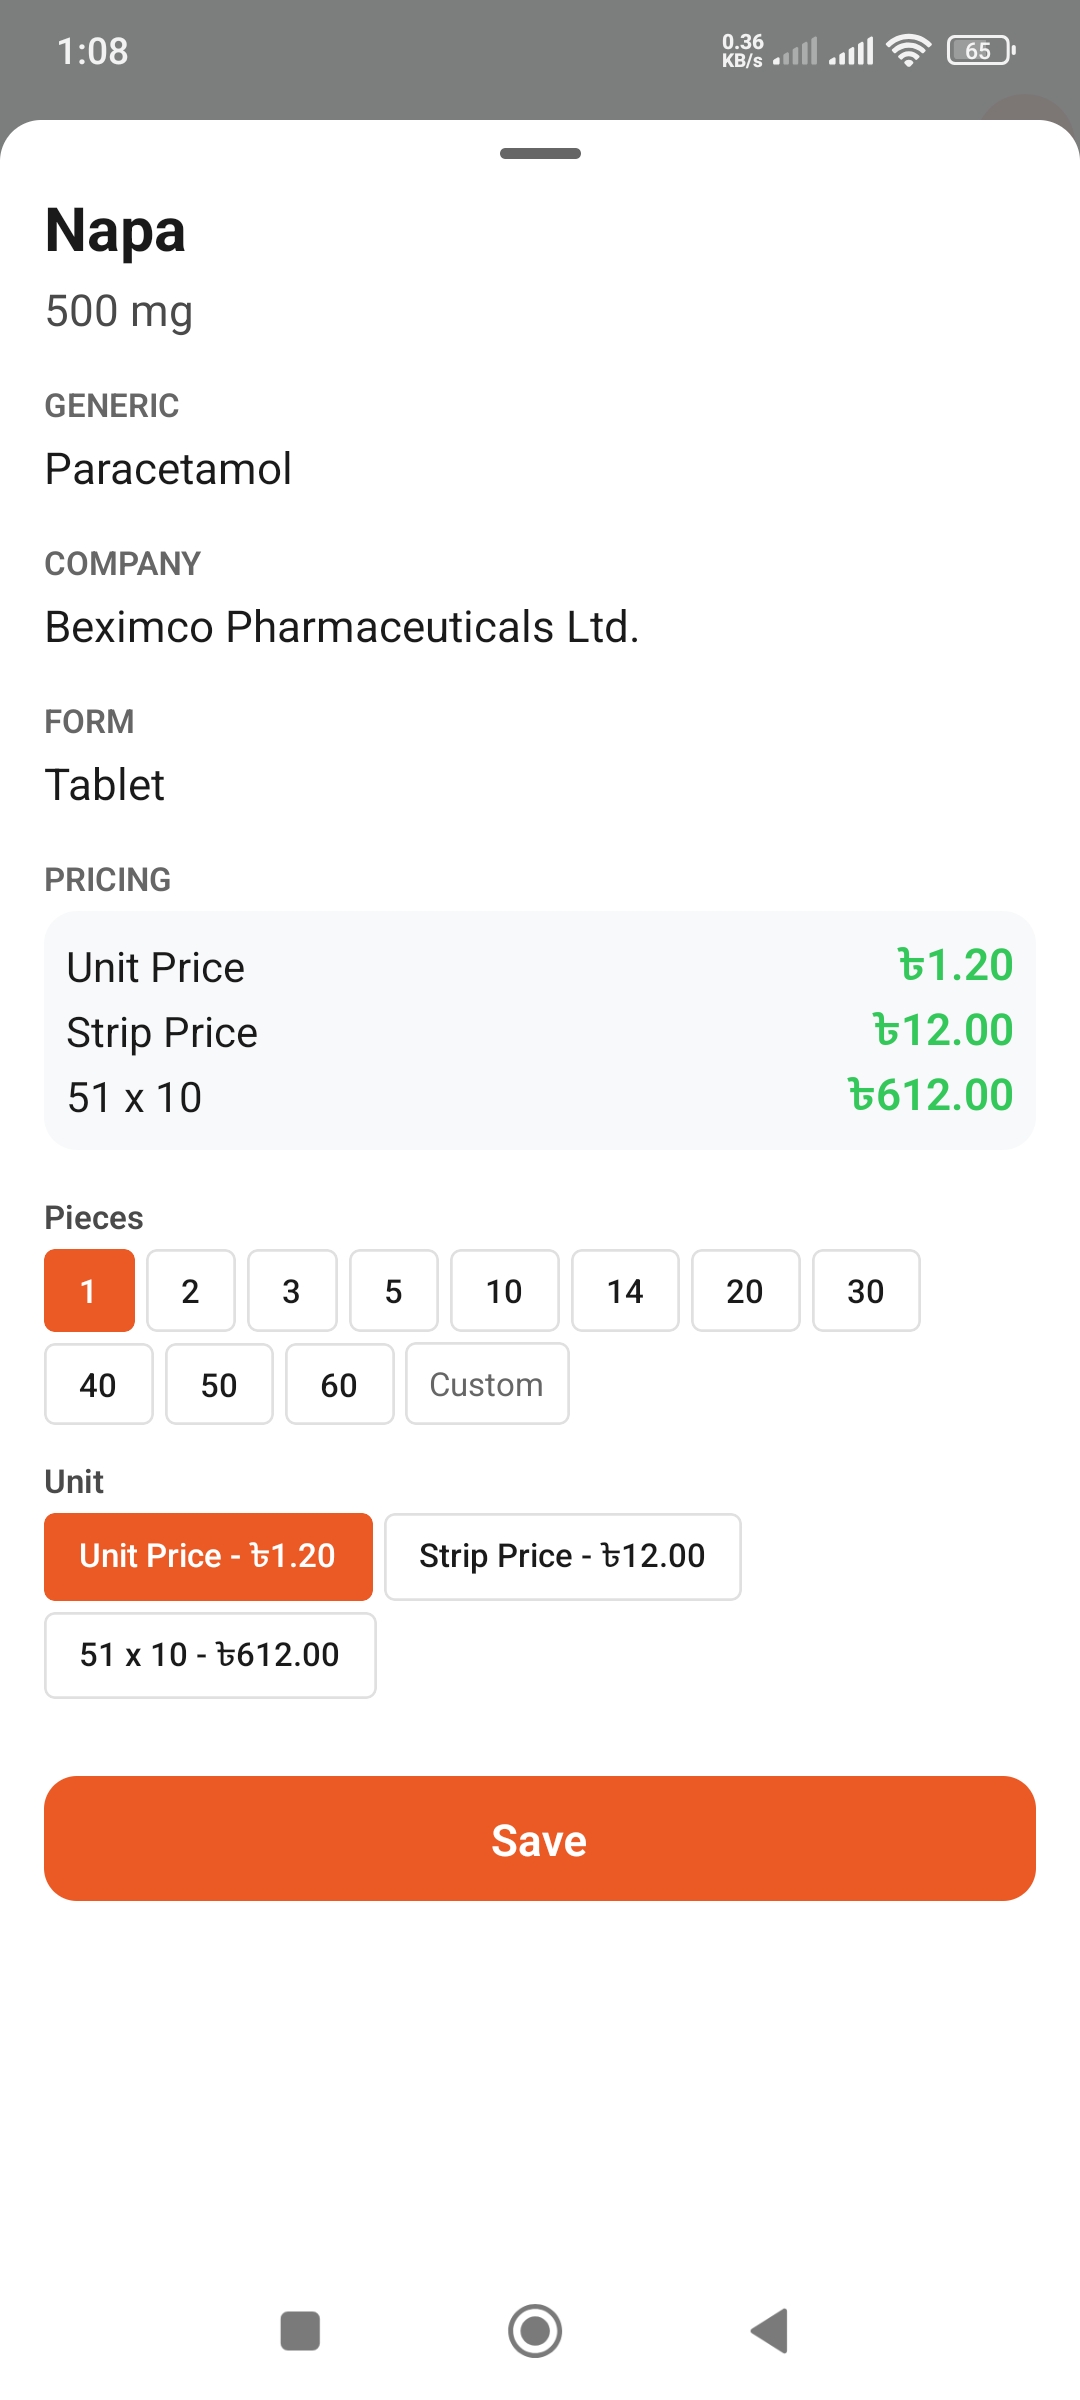Select 2 pieces quantity
The width and height of the screenshot is (1080, 2400).
[x=191, y=1291]
